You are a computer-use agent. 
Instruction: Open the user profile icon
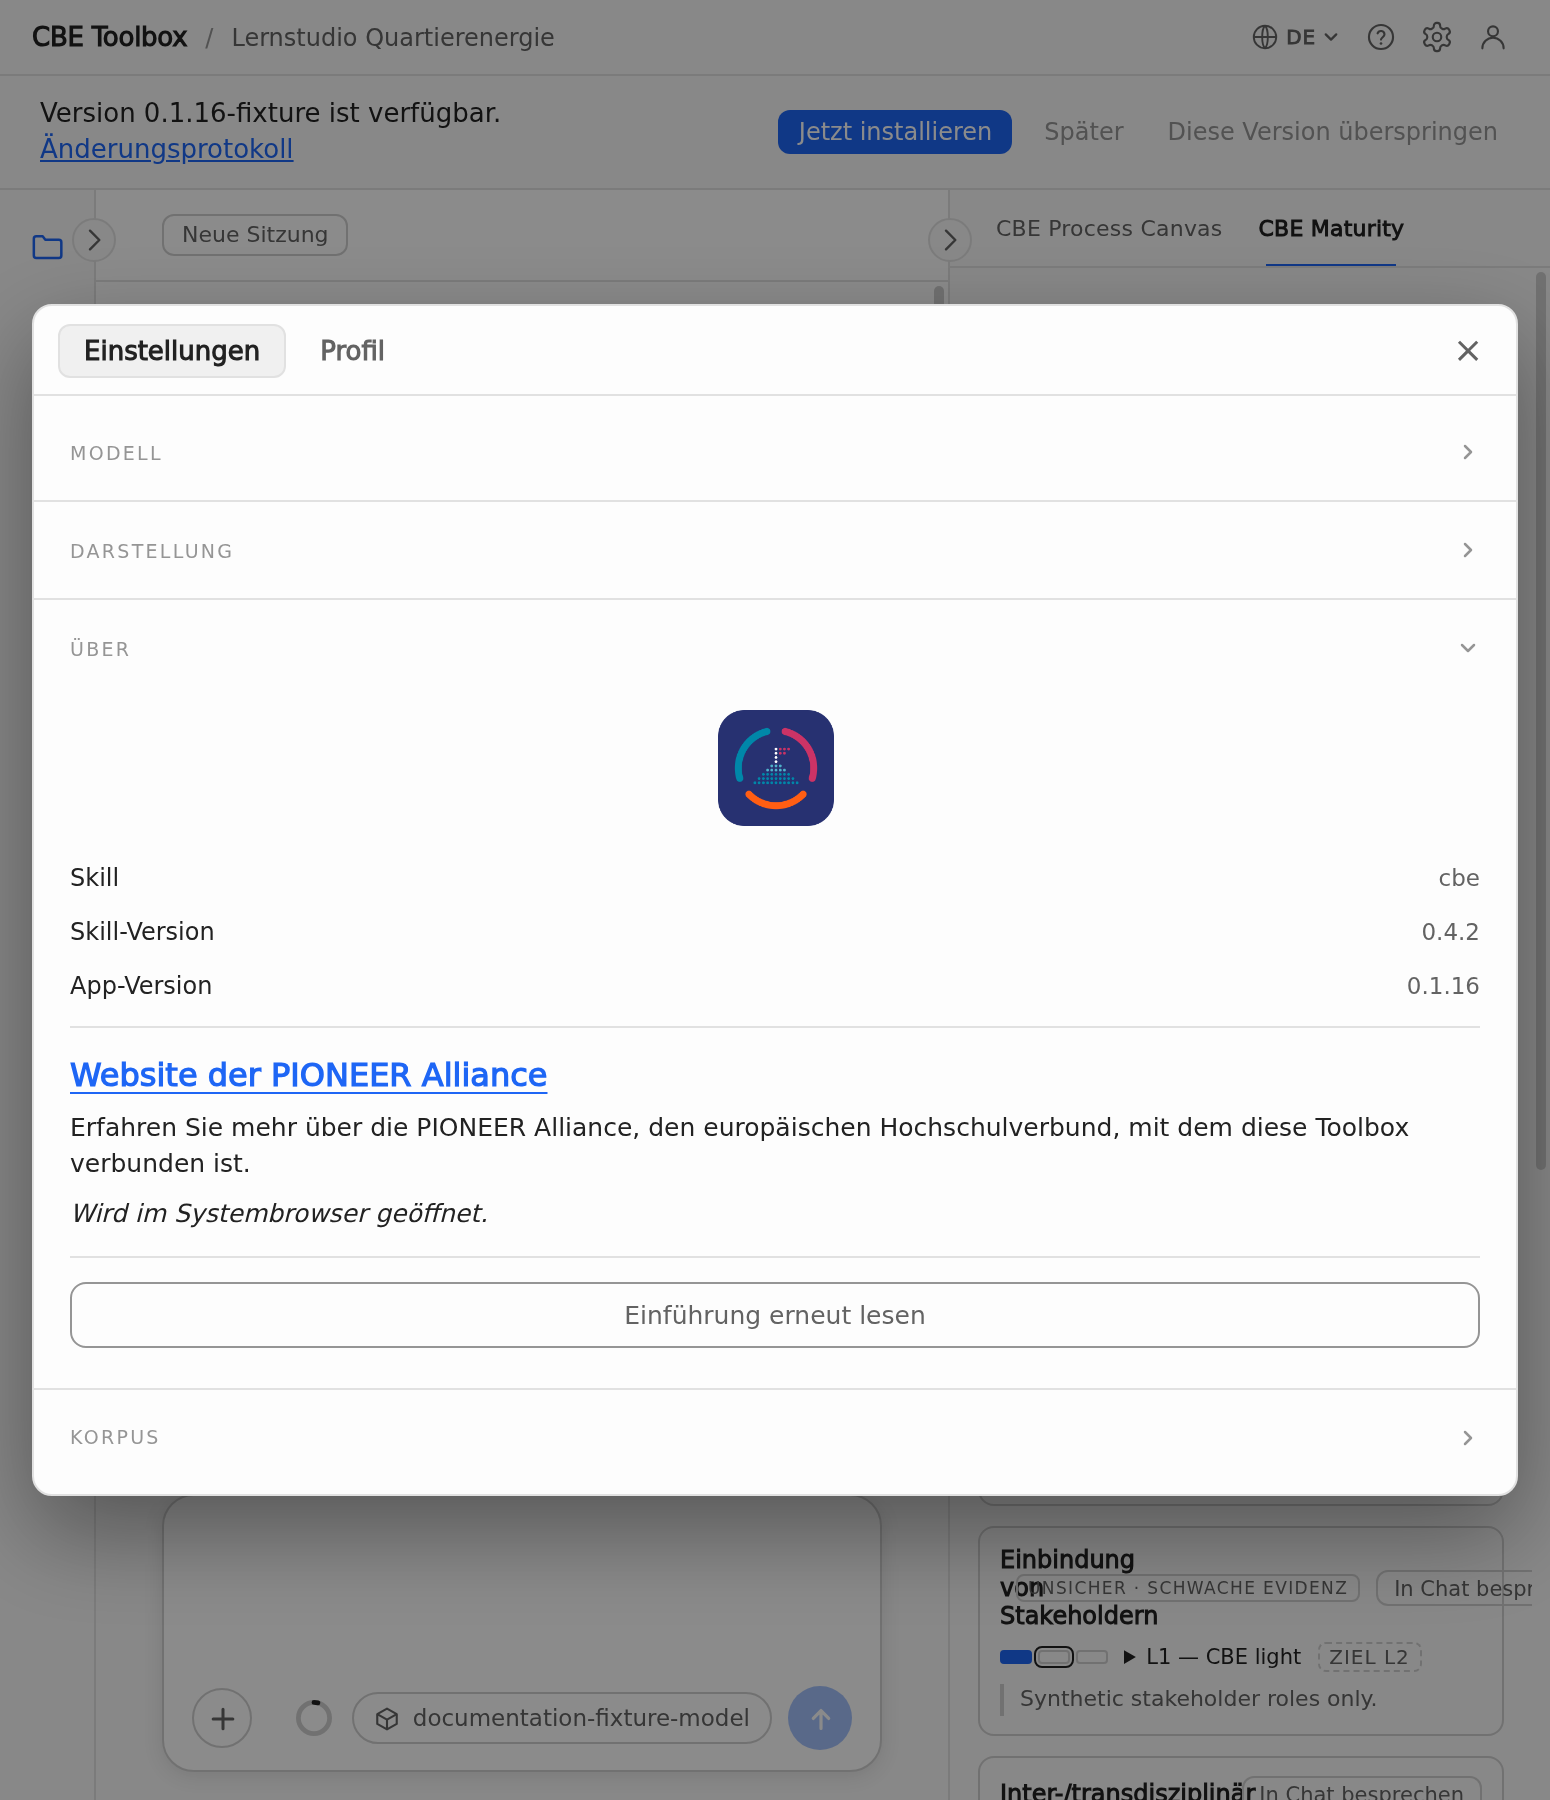click(x=1493, y=37)
